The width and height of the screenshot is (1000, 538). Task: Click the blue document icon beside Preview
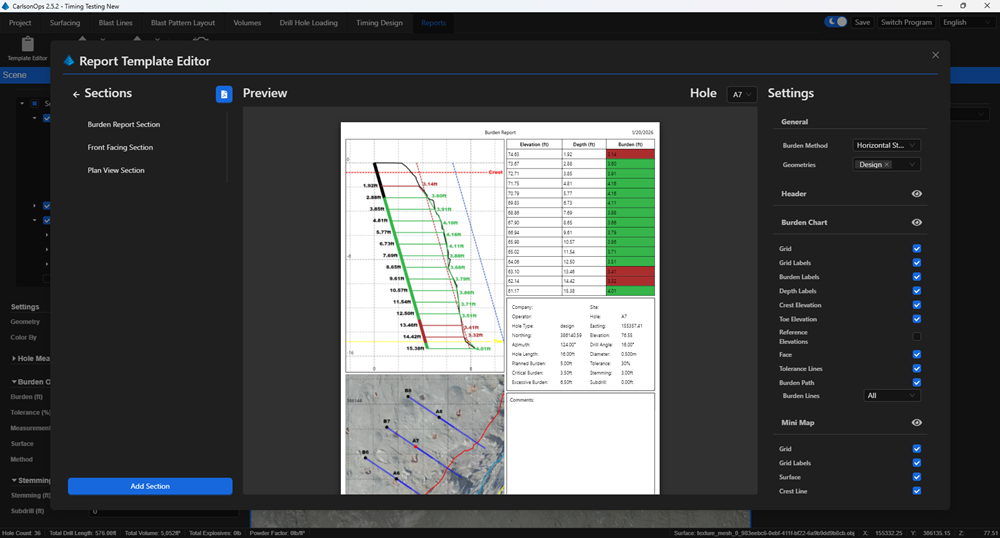pyautogui.click(x=224, y=94)
